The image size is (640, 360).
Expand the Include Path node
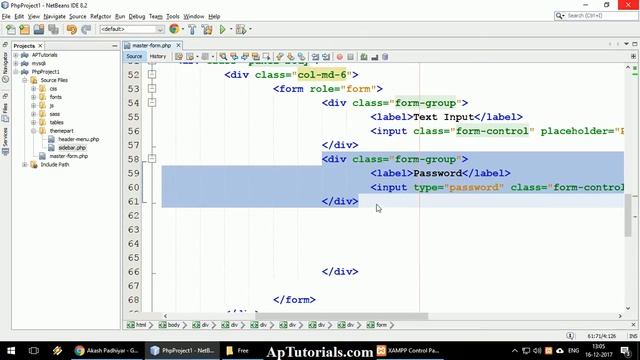pyautogui.click(x=24, y=164)
